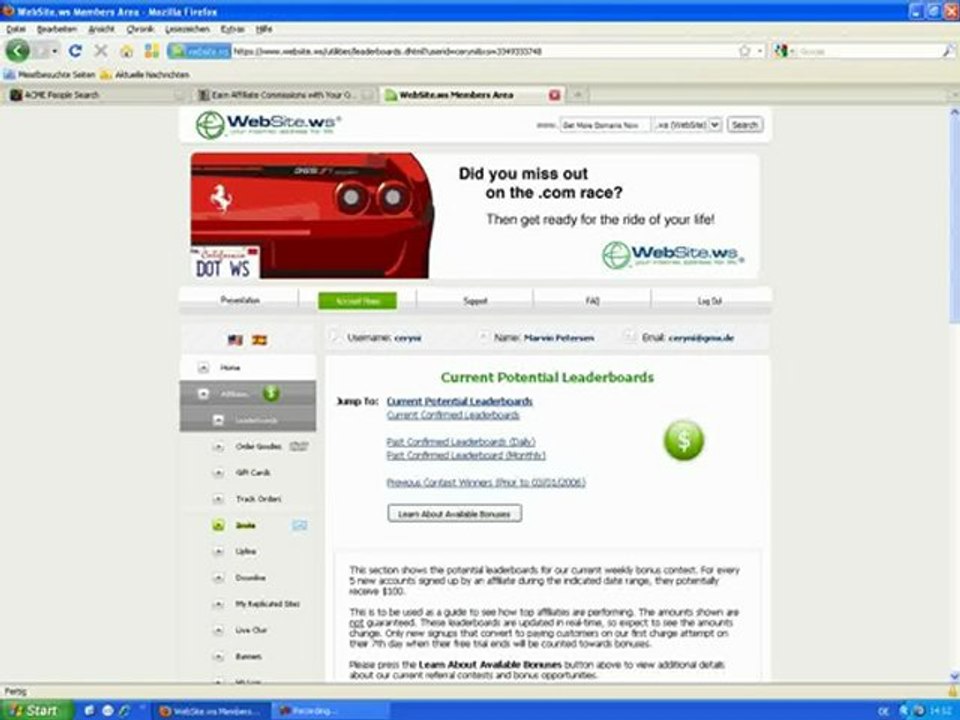Click the Firefox taskbar entry WebSite.ws Members
Screen dimensions: 960x720
click(209, 711)
